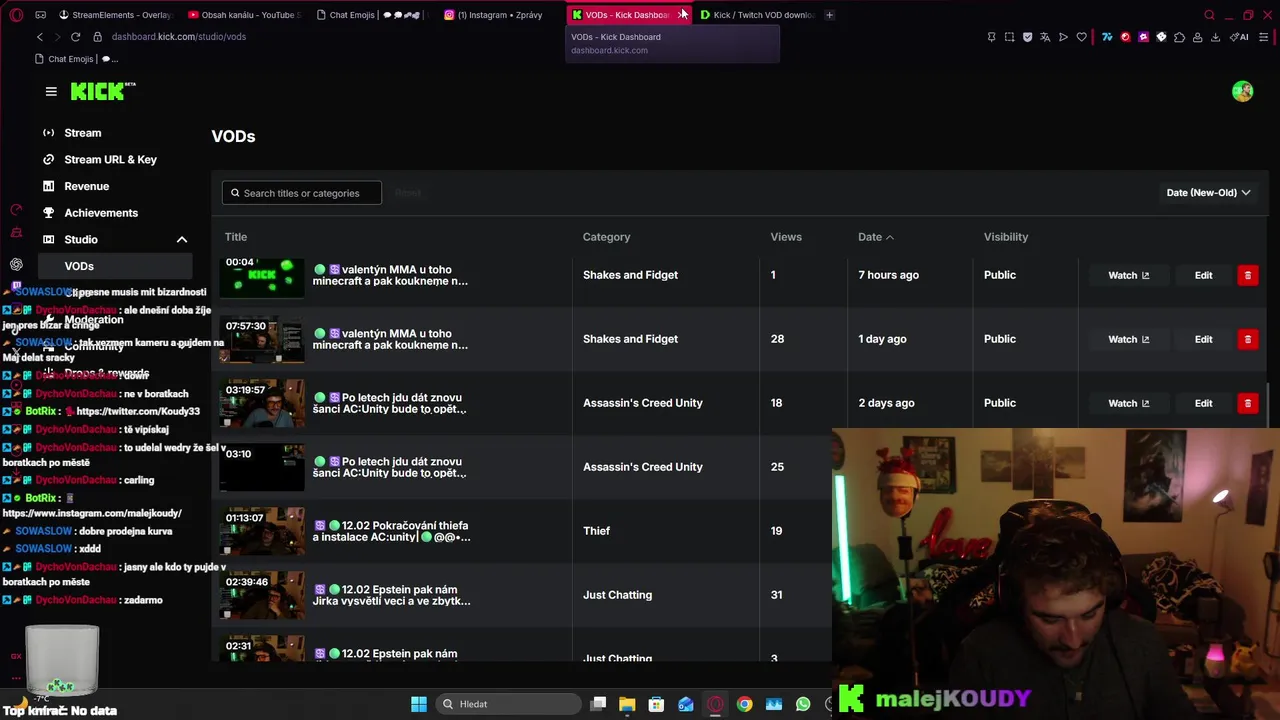Click the Hledat taskbar search box
Screen dimensions: 1280x720
tap(507, 704)
